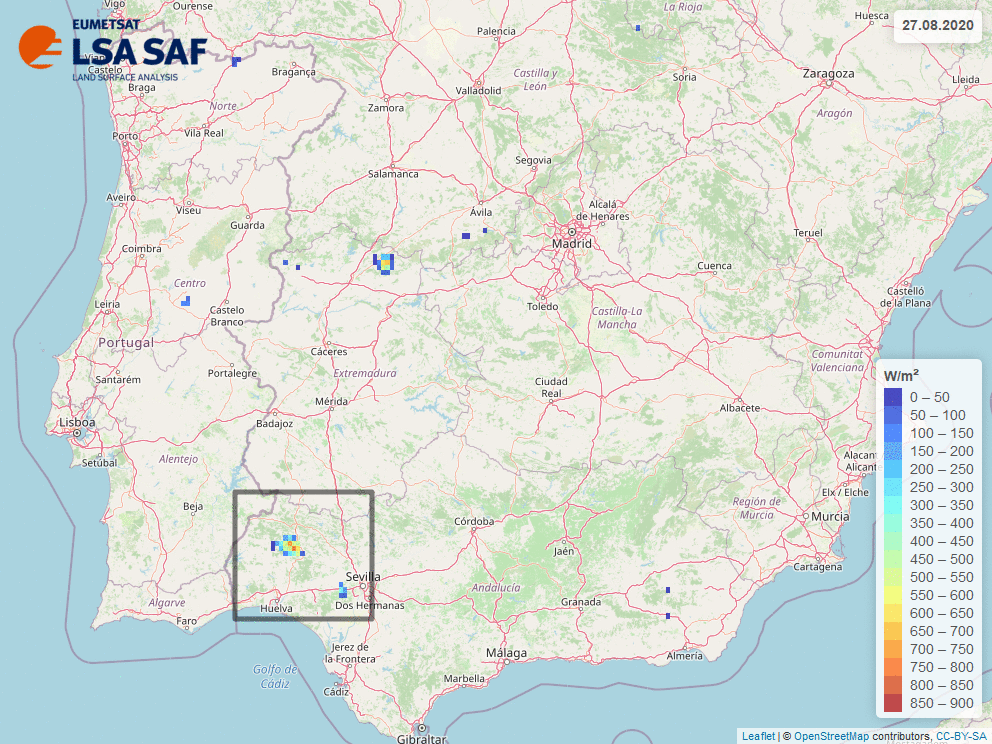Select the blue-yellow pixel cluster south of Salamanca
The image size is (992, 744).
(x=384, y=262)
